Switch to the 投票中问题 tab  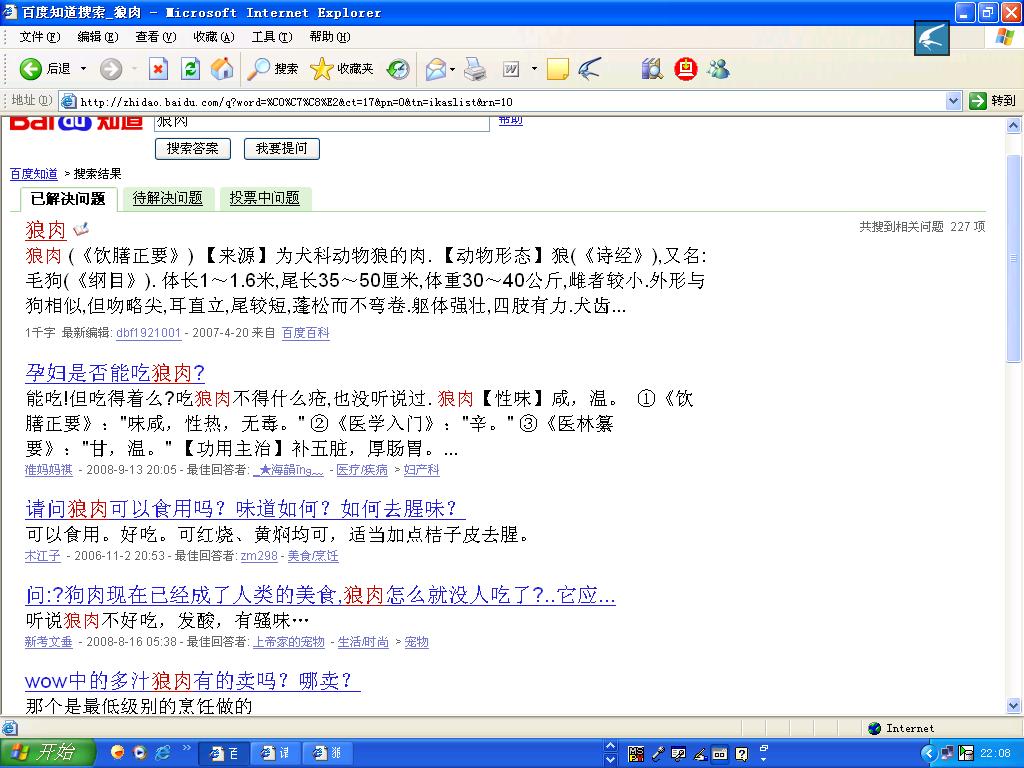(264, 198)
